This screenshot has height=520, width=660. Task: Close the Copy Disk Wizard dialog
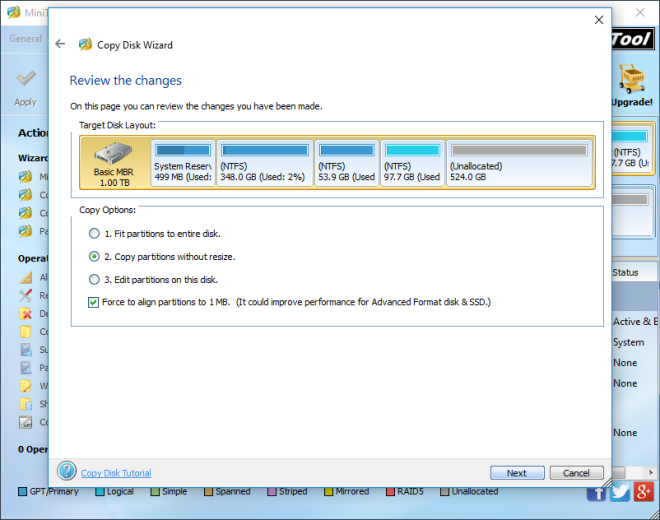598,19
